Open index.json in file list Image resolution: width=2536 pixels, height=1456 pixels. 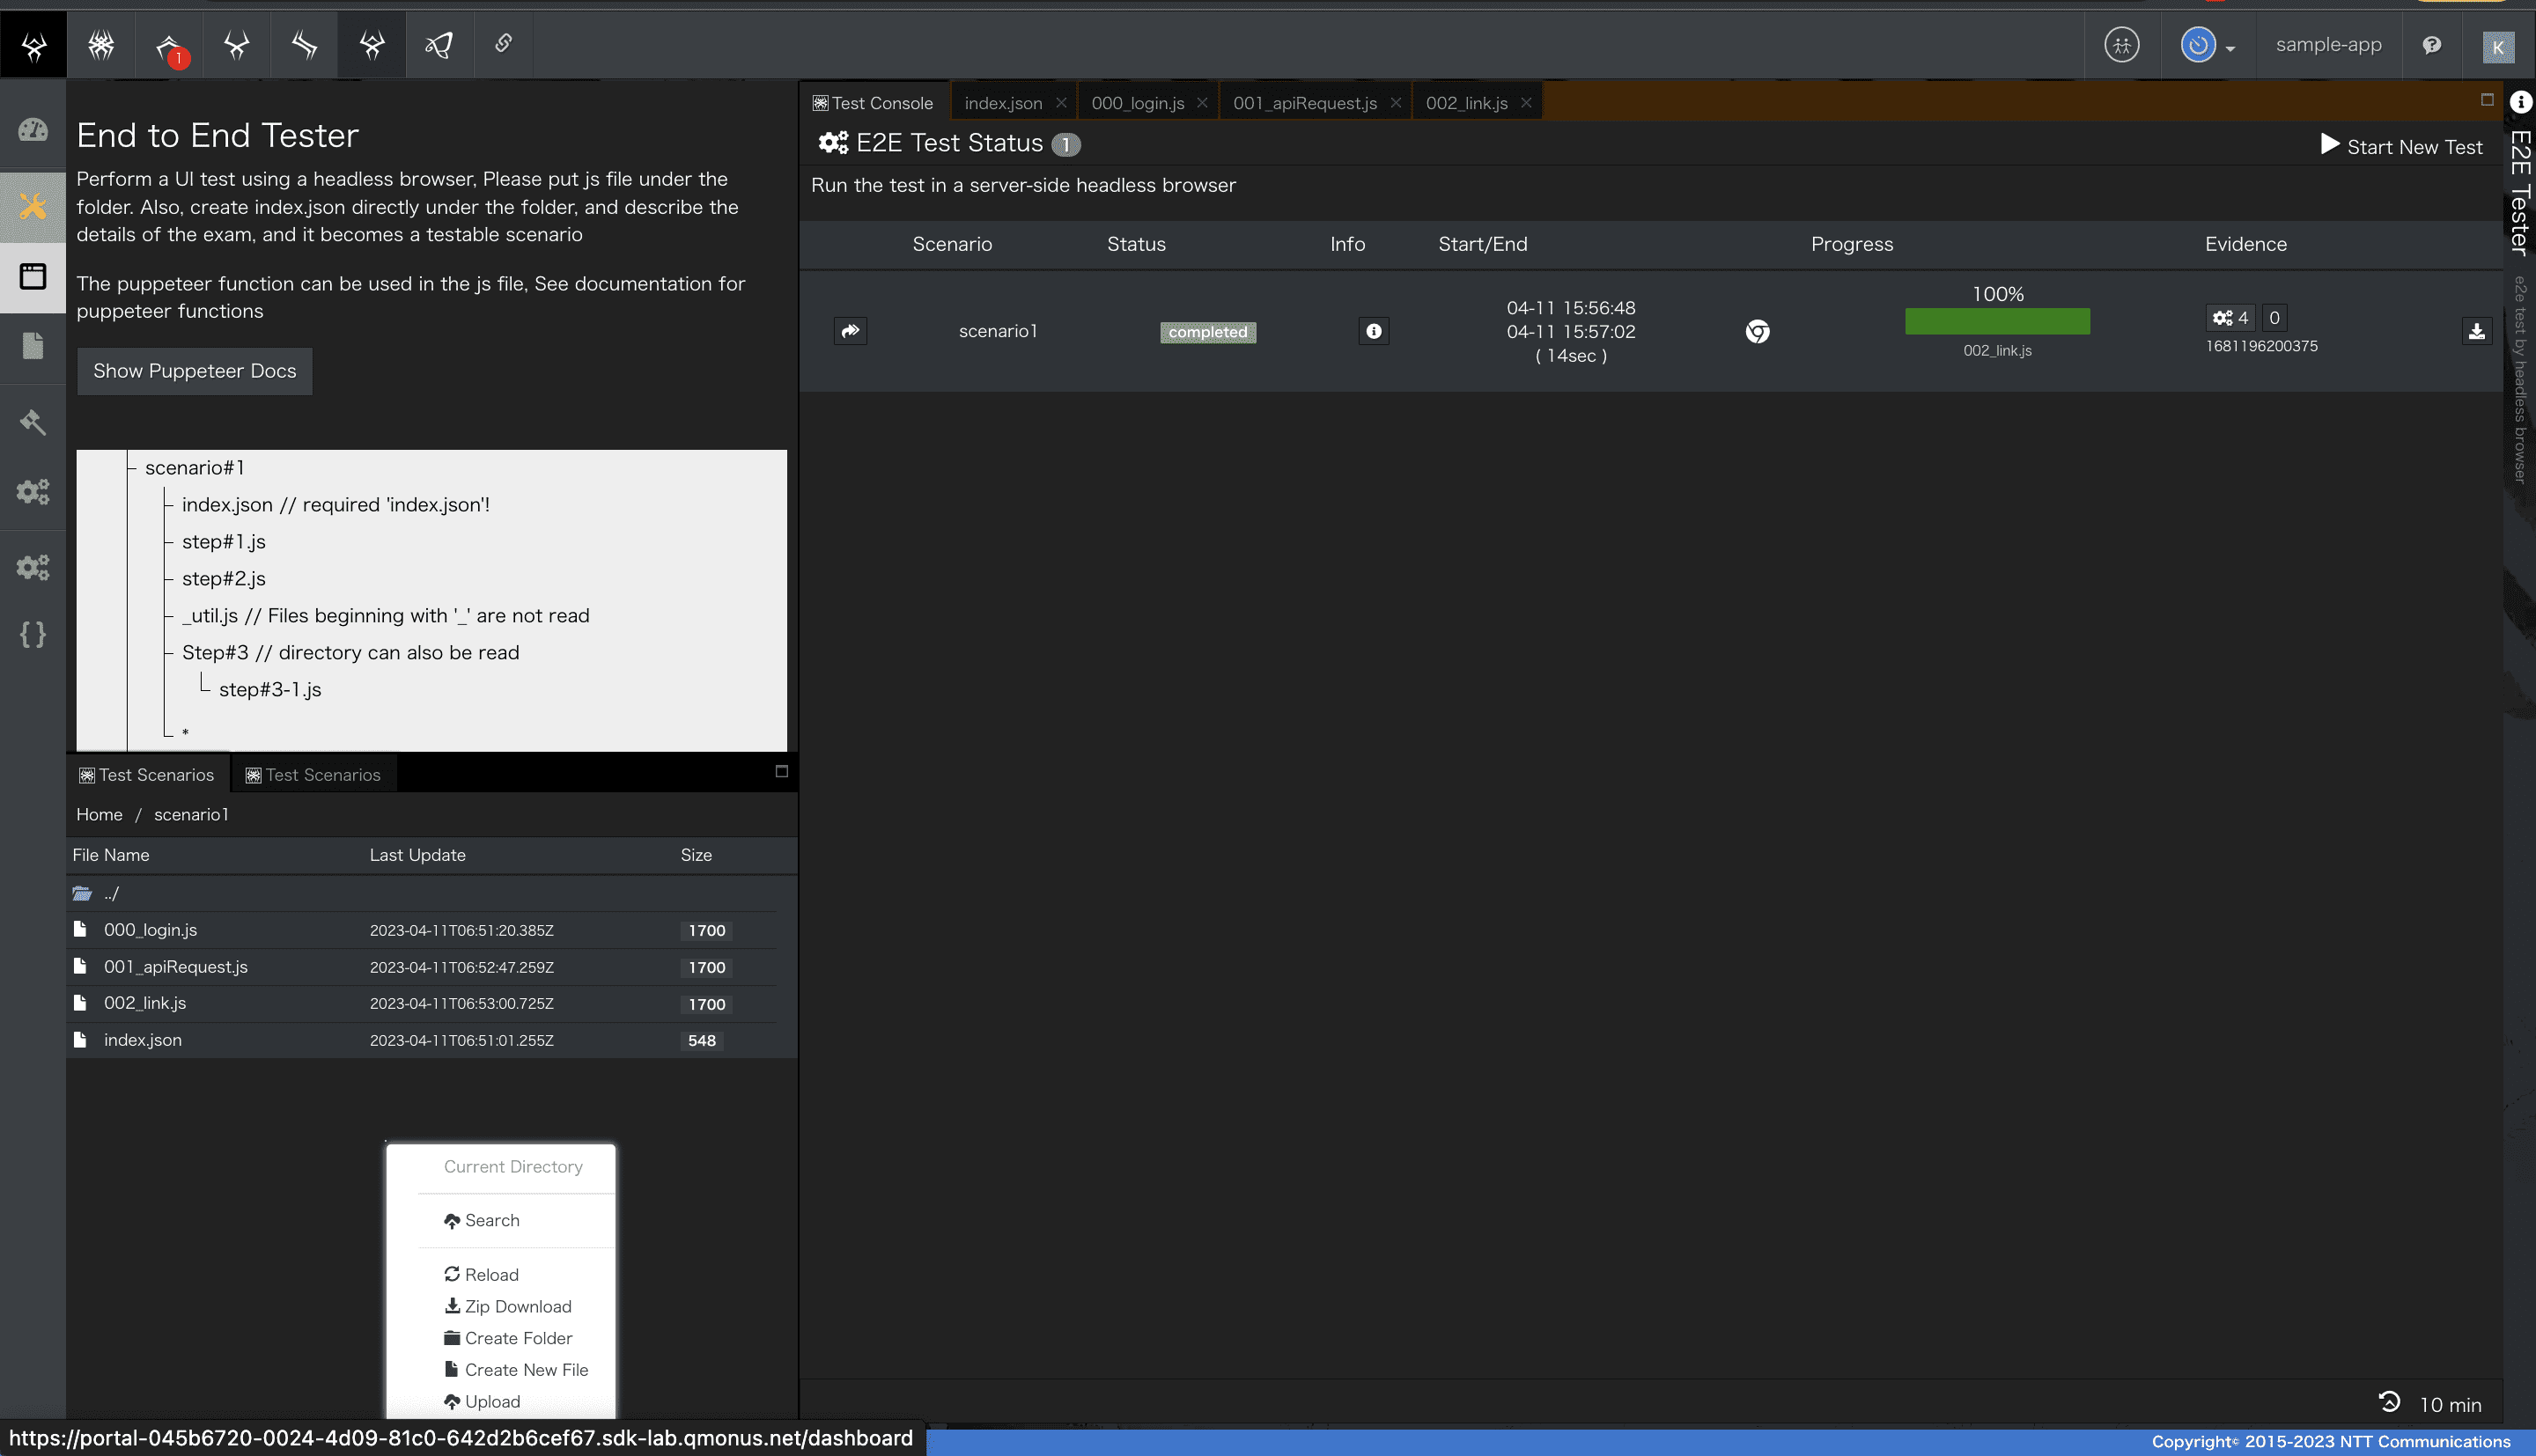pos(143,1040)
